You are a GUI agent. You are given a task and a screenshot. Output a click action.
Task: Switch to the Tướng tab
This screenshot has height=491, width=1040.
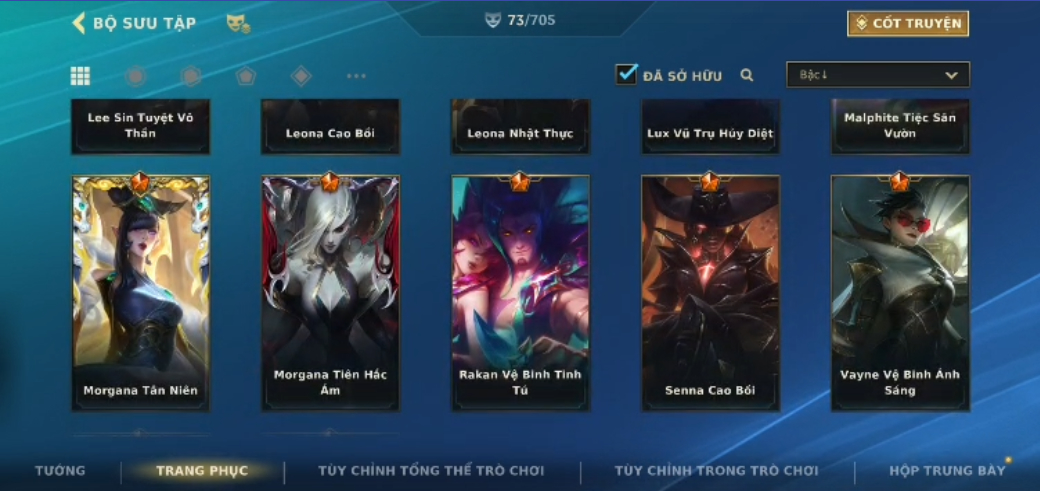pos(60,470)
